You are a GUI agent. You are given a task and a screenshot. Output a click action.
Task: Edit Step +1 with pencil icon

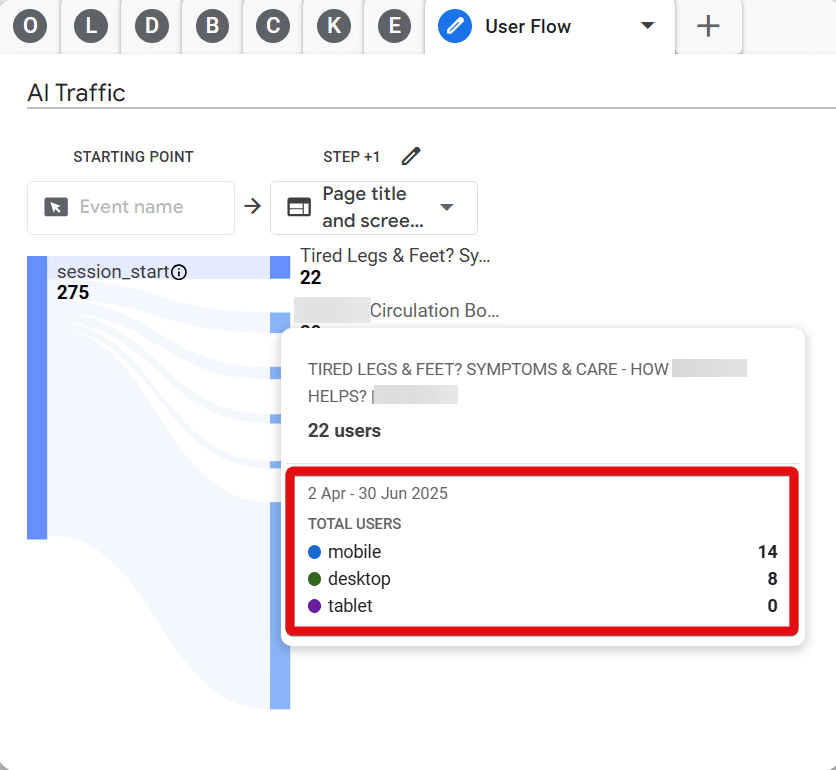coord(411,156)
